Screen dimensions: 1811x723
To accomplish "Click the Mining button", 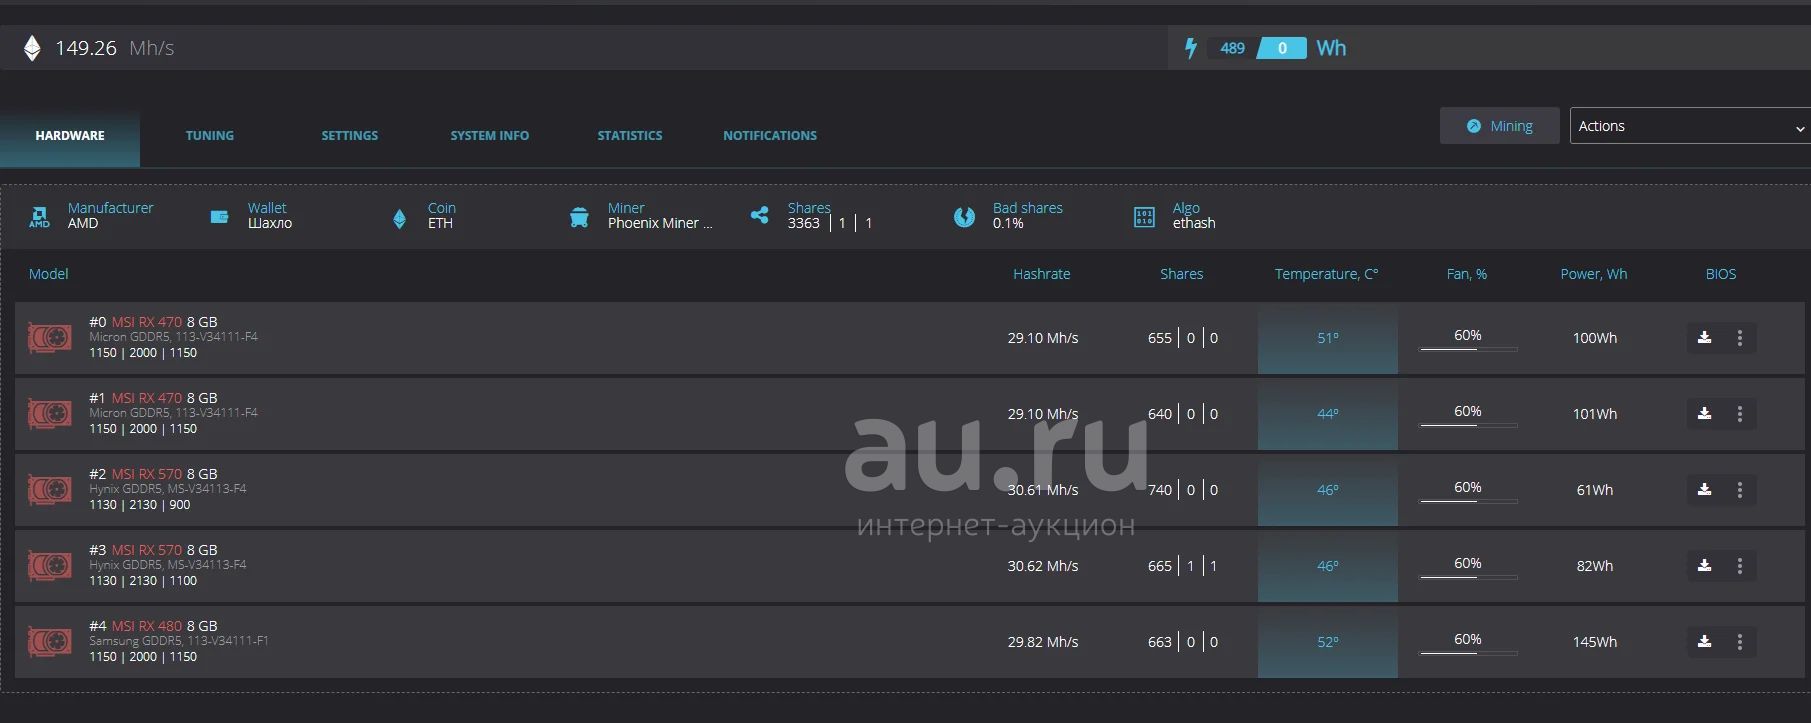I will [1500, 126].
